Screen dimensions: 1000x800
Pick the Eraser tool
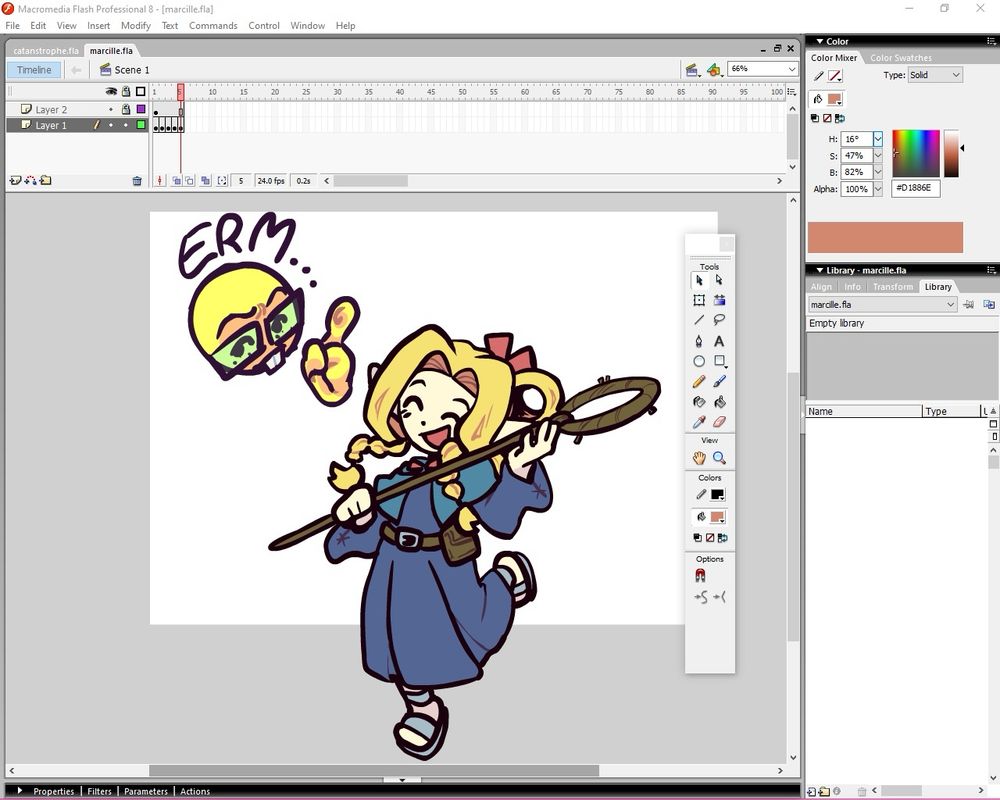coord(719,422)
